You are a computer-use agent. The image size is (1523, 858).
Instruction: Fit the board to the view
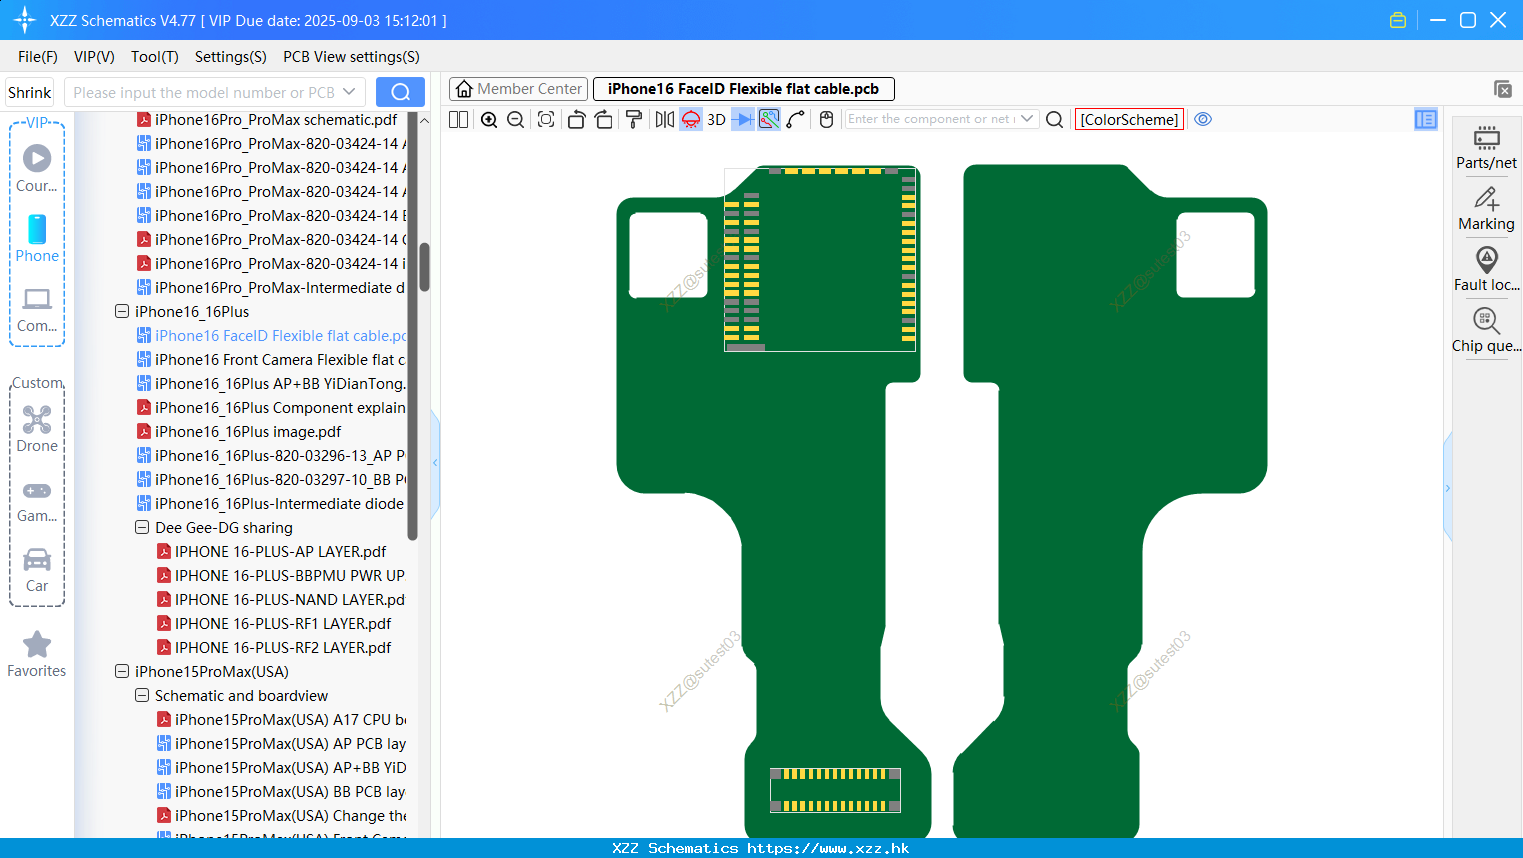click(546, 120)
